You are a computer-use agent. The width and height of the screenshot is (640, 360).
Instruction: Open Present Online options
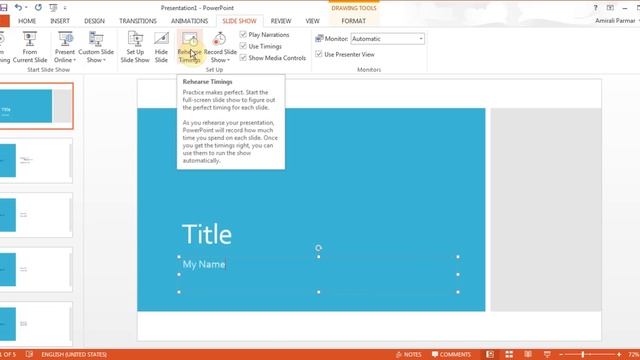point(64,47)
